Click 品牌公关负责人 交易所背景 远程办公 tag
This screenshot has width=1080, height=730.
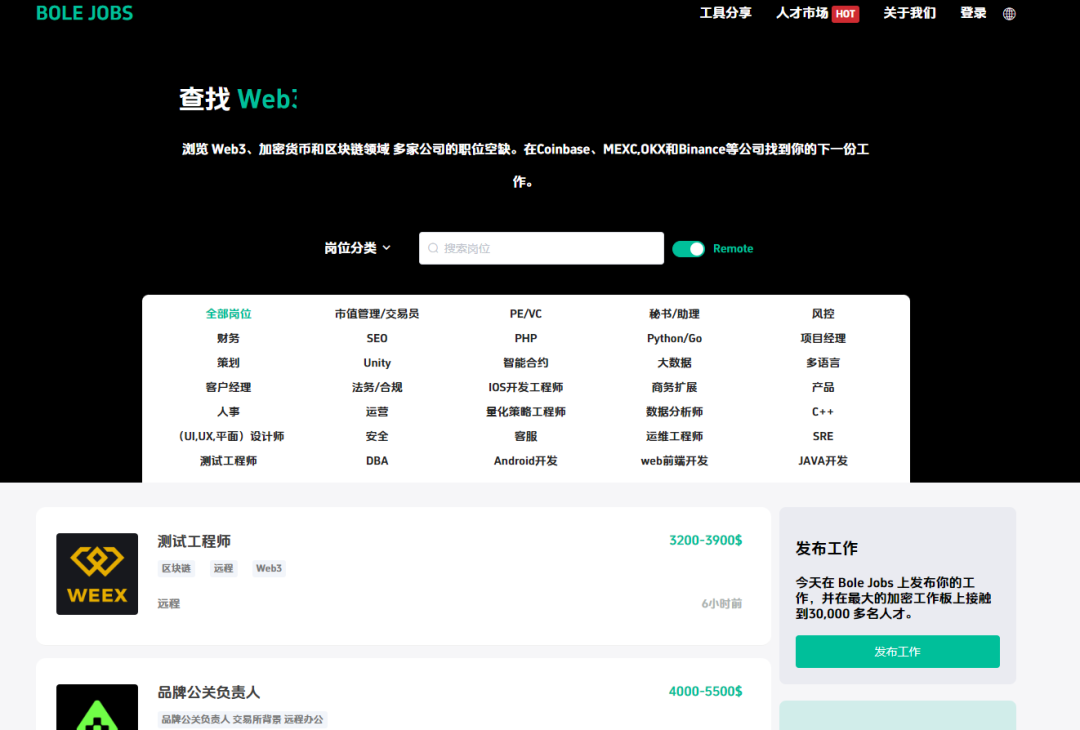(242, 720)
